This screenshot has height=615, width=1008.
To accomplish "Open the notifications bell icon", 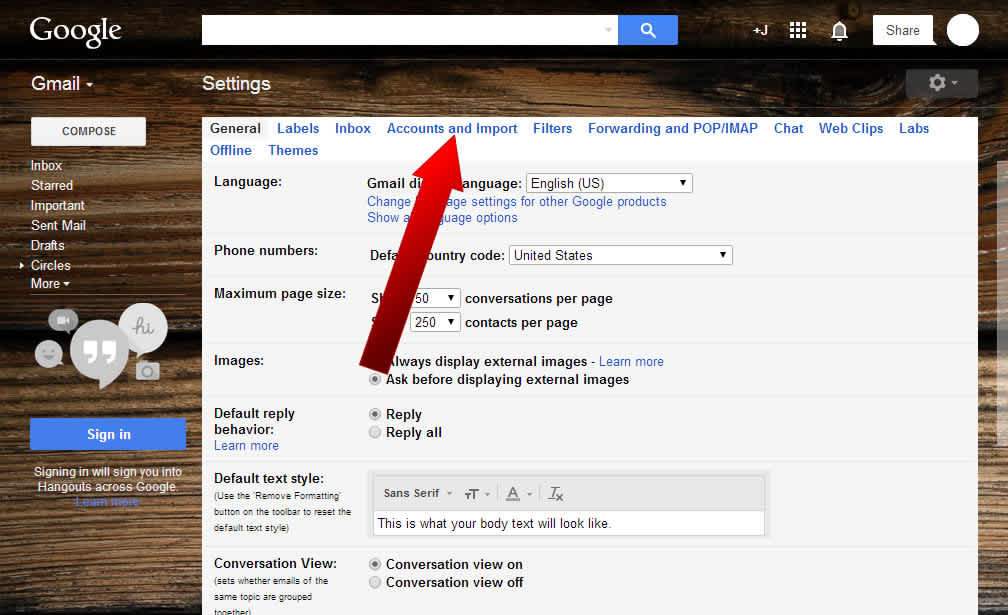I will [839, 31].
